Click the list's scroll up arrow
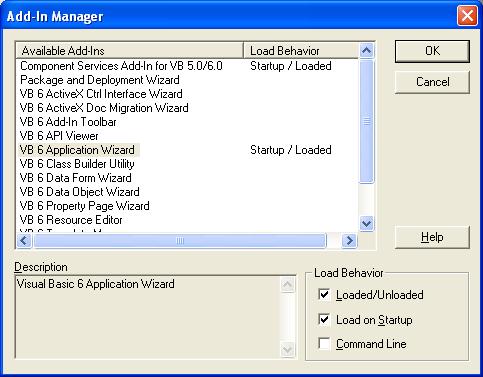 click(366, 50)
